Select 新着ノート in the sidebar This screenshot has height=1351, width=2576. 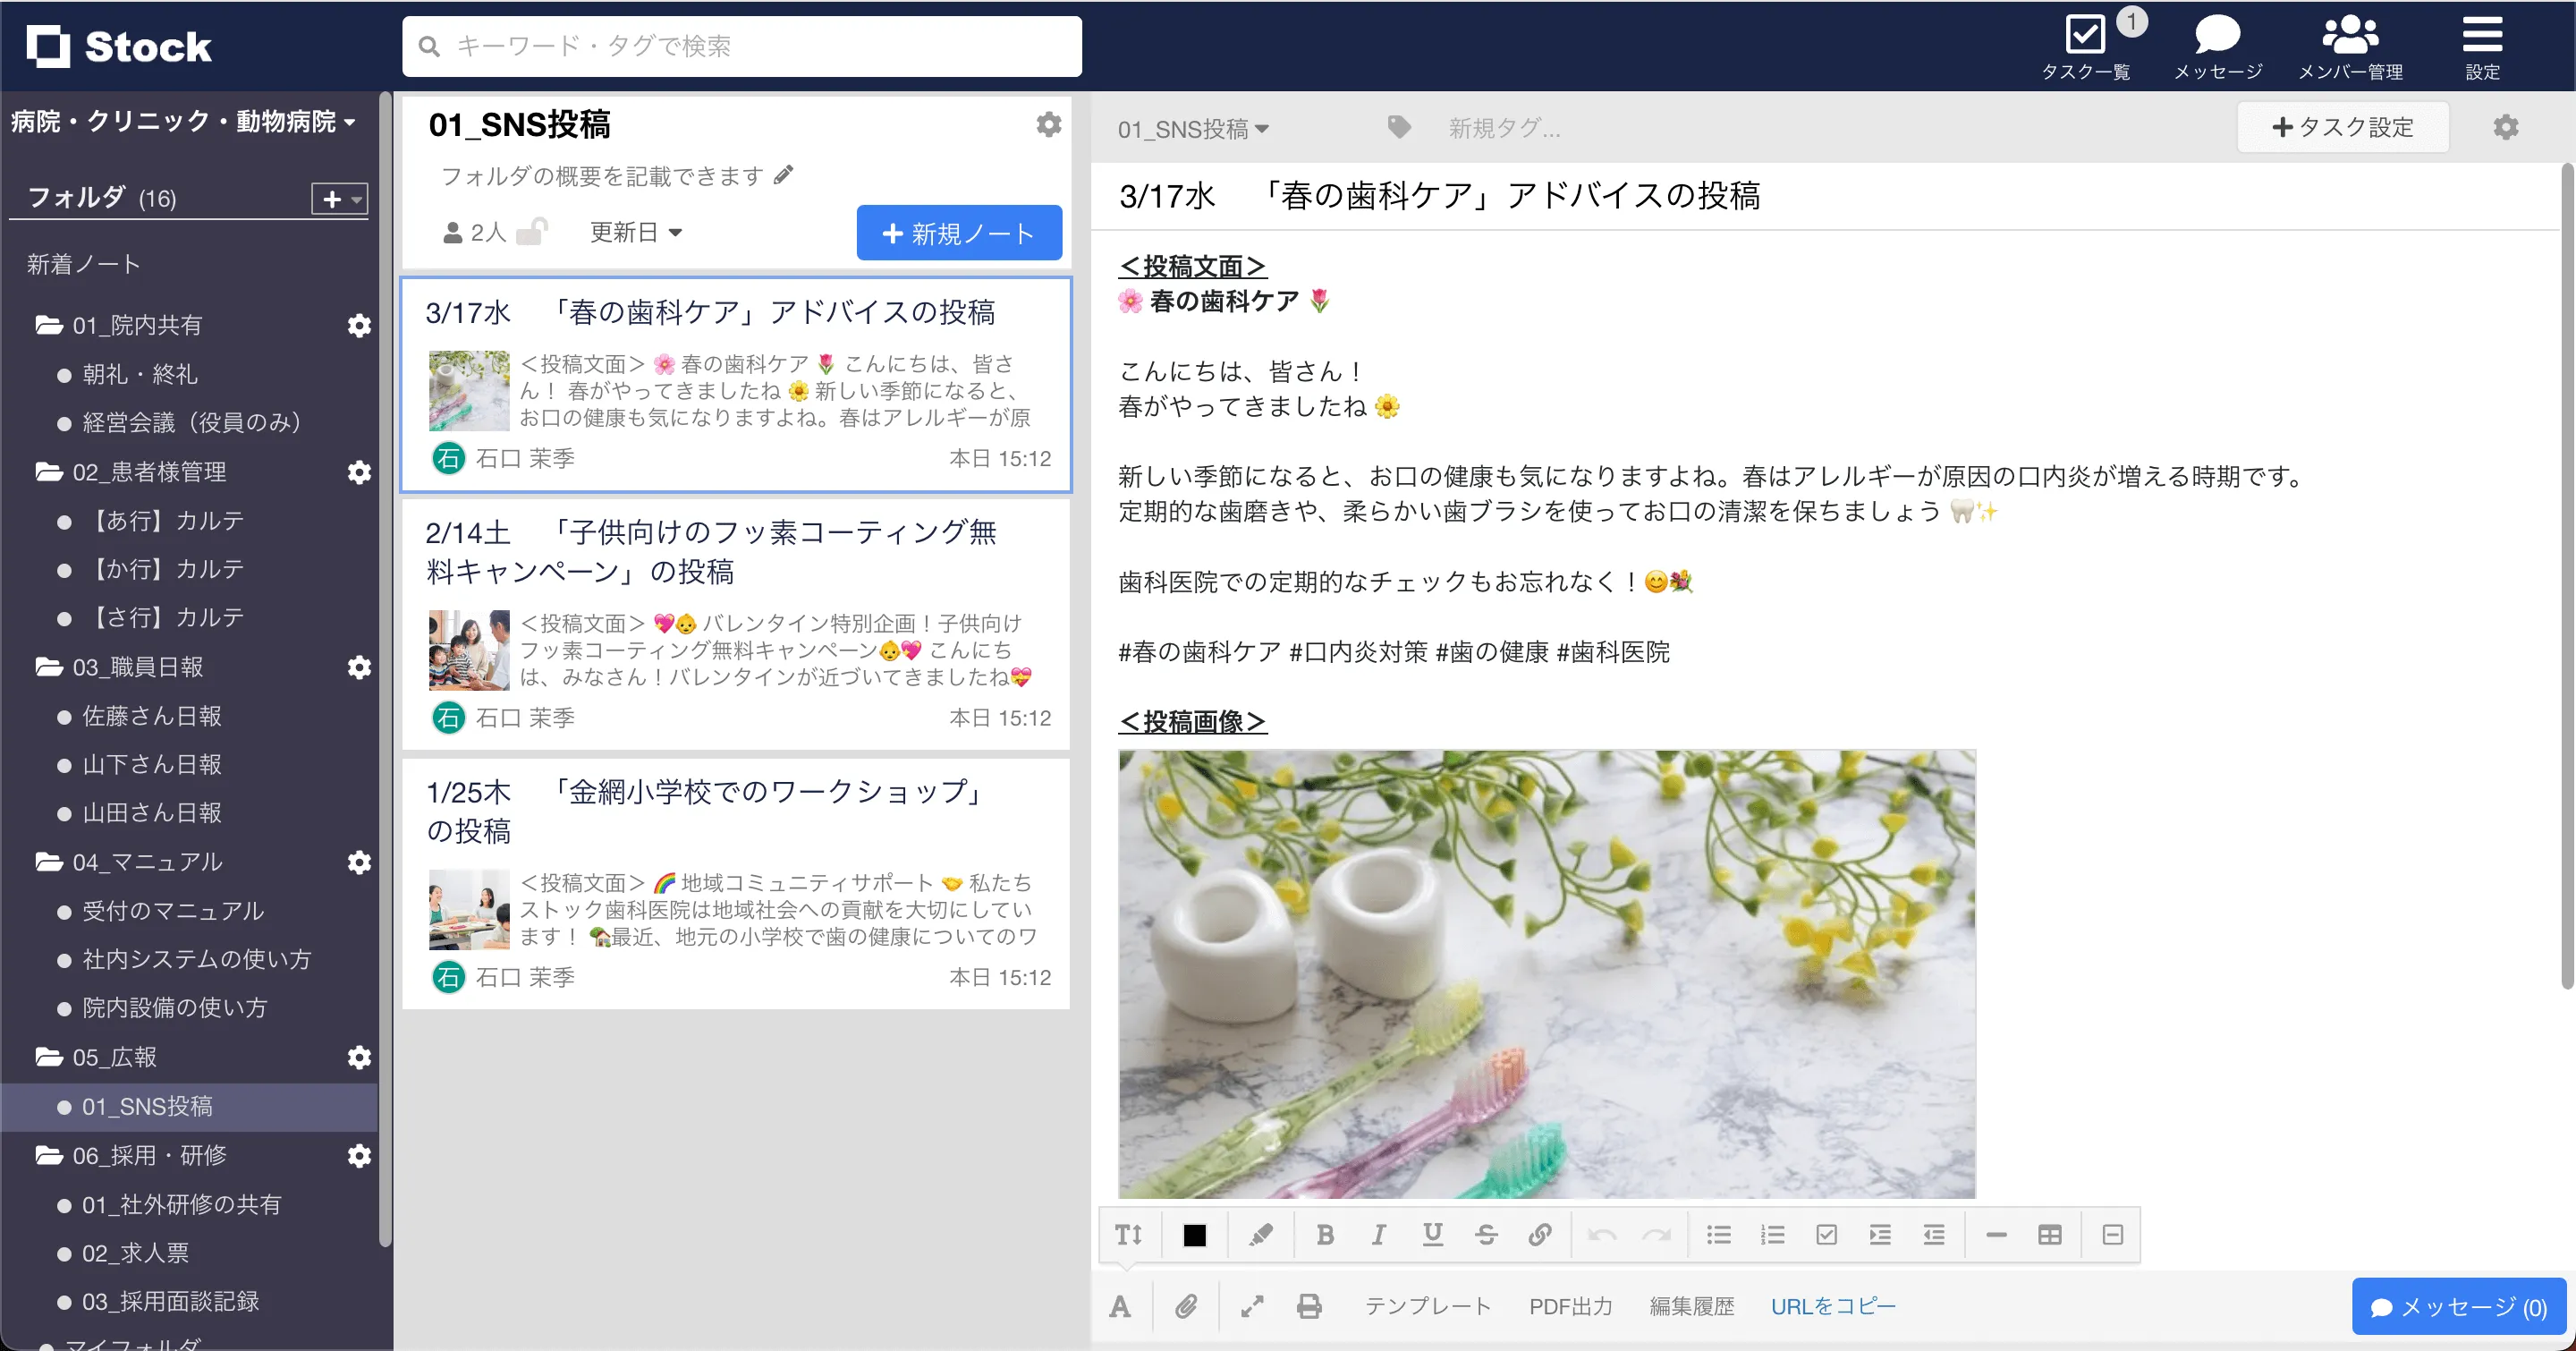coord(84,264)
